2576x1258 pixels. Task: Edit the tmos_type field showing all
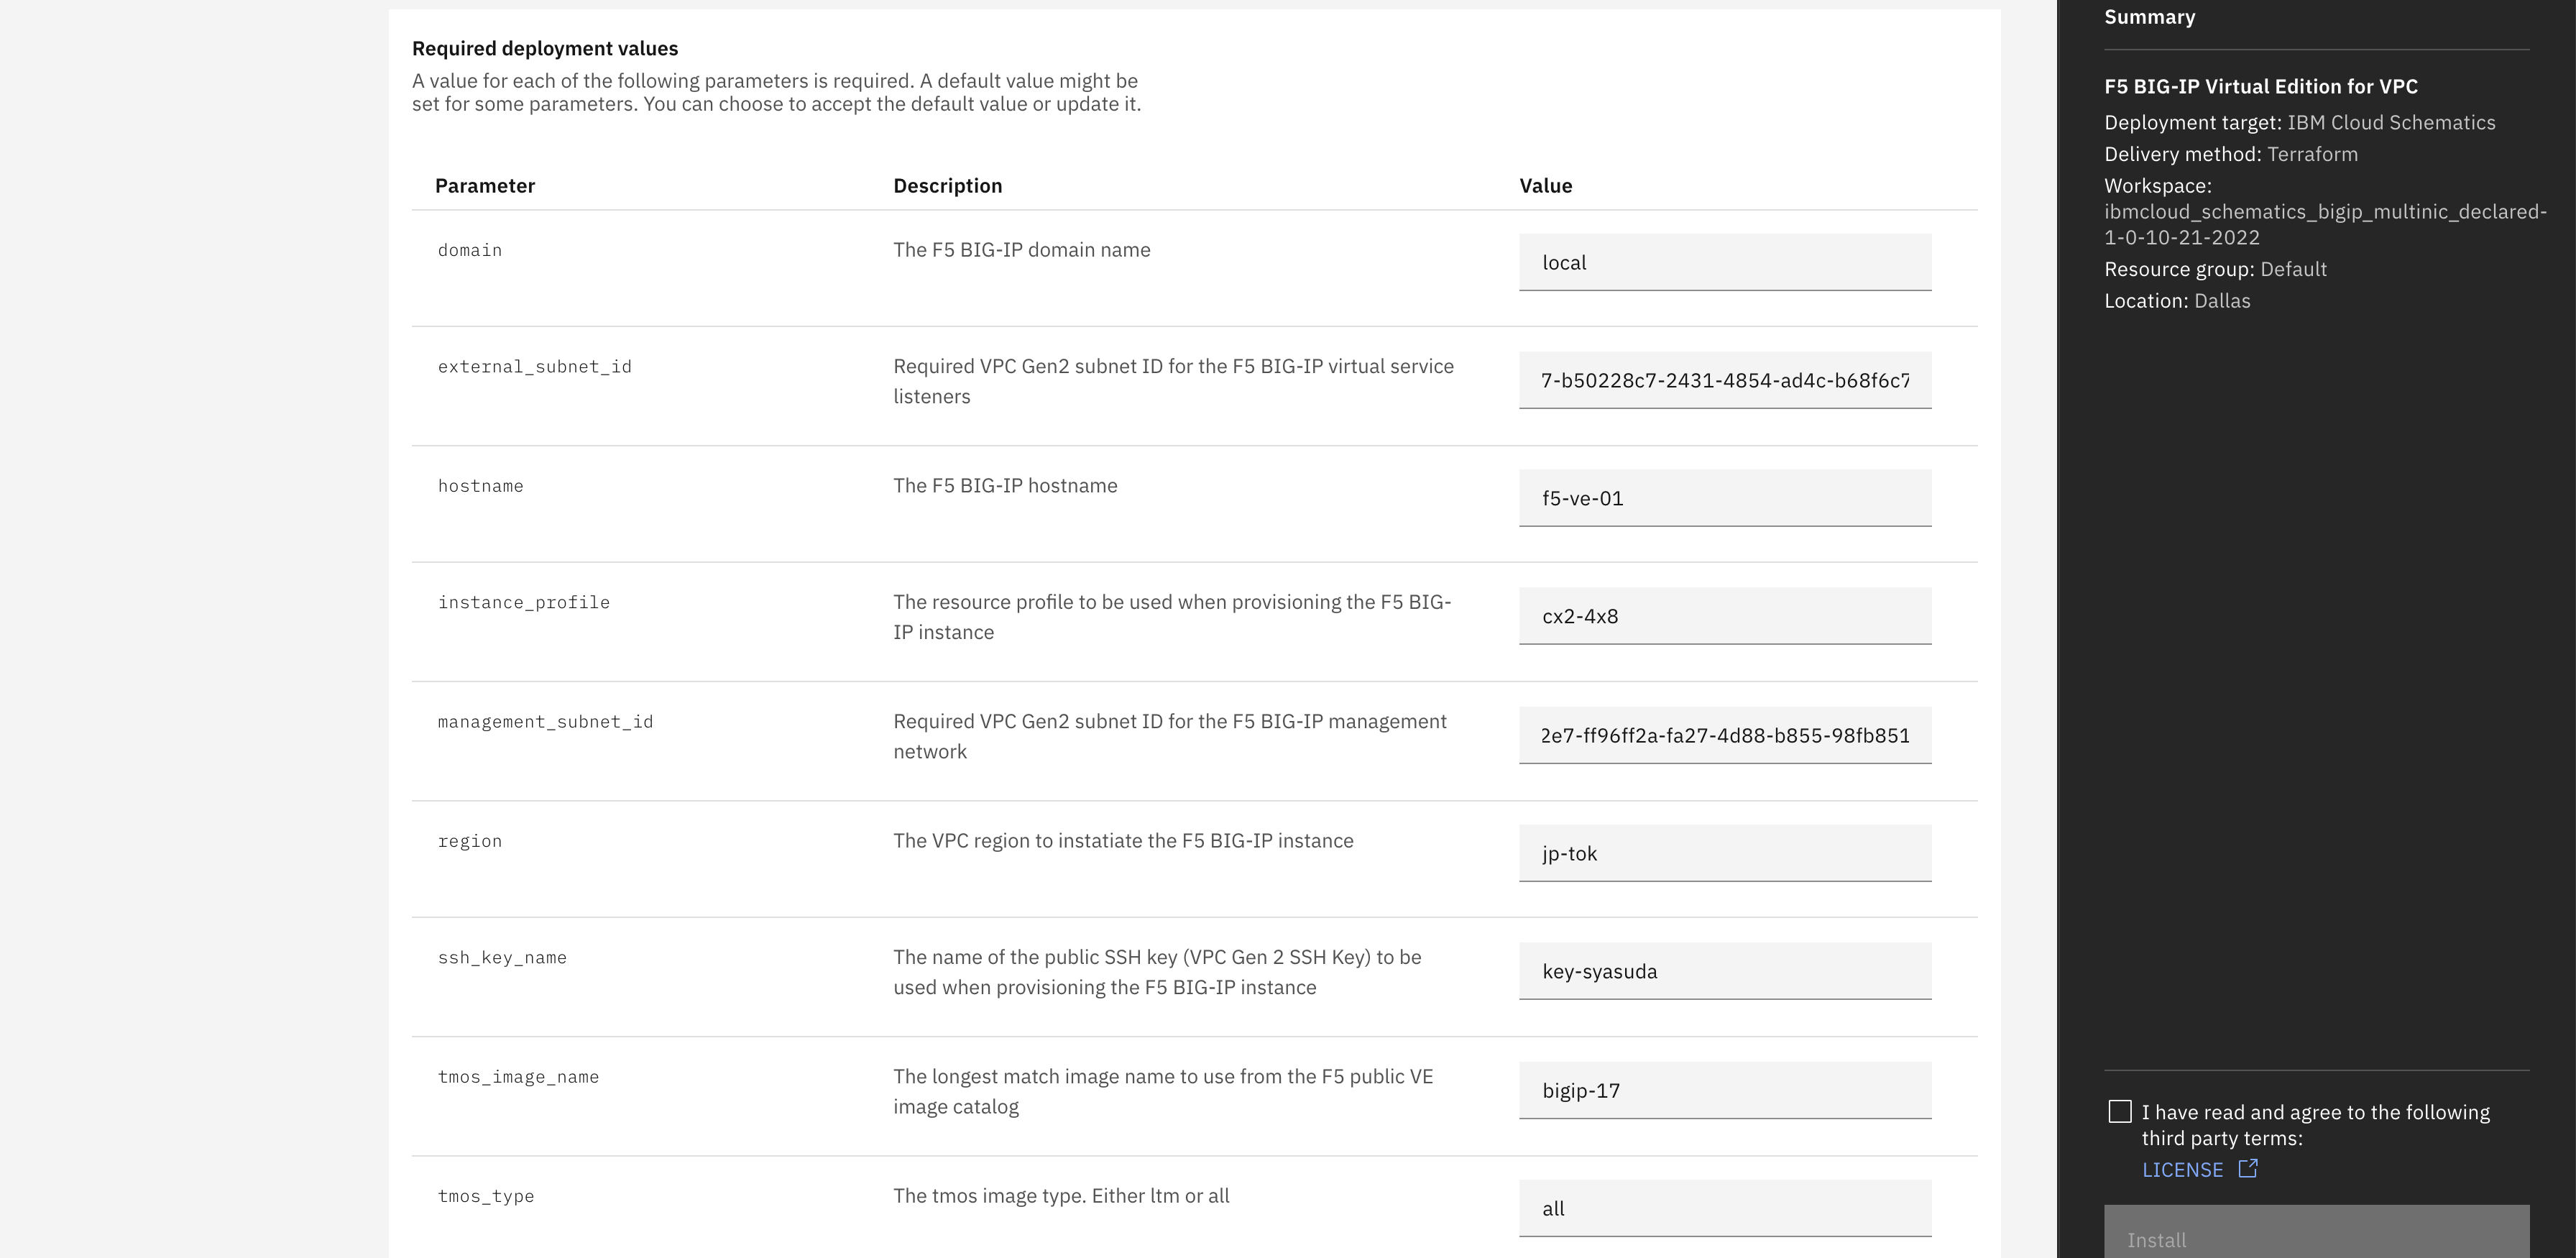click(1724, 1208)
